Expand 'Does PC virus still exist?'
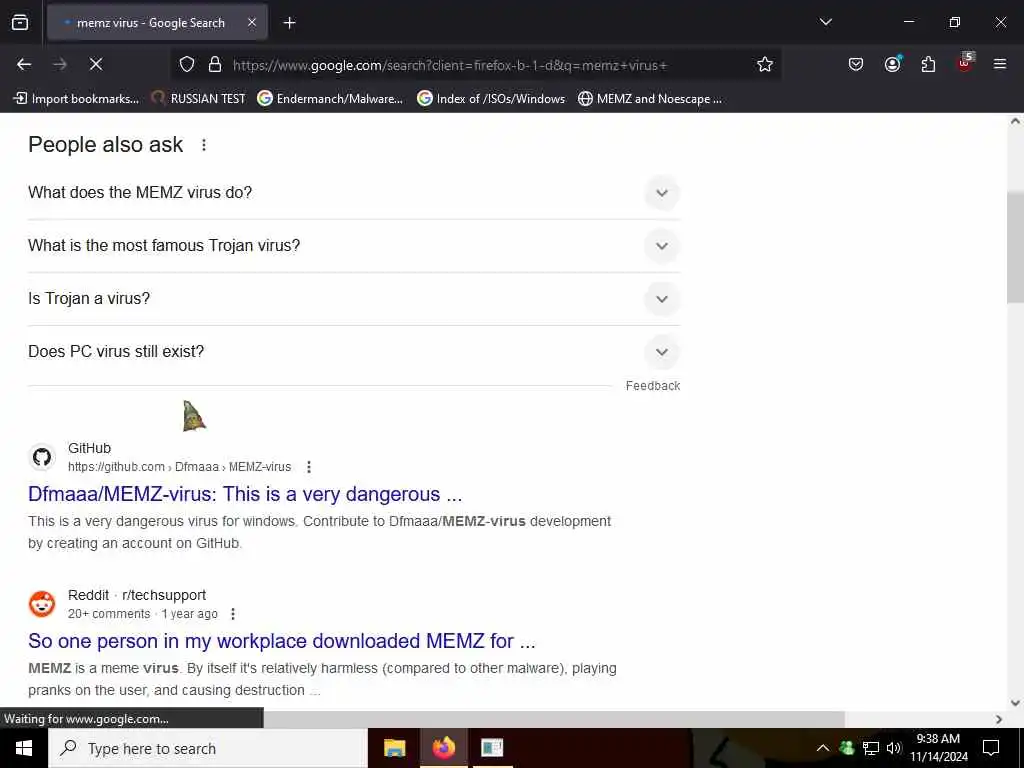1024x768 pixels. click(354, 351)
